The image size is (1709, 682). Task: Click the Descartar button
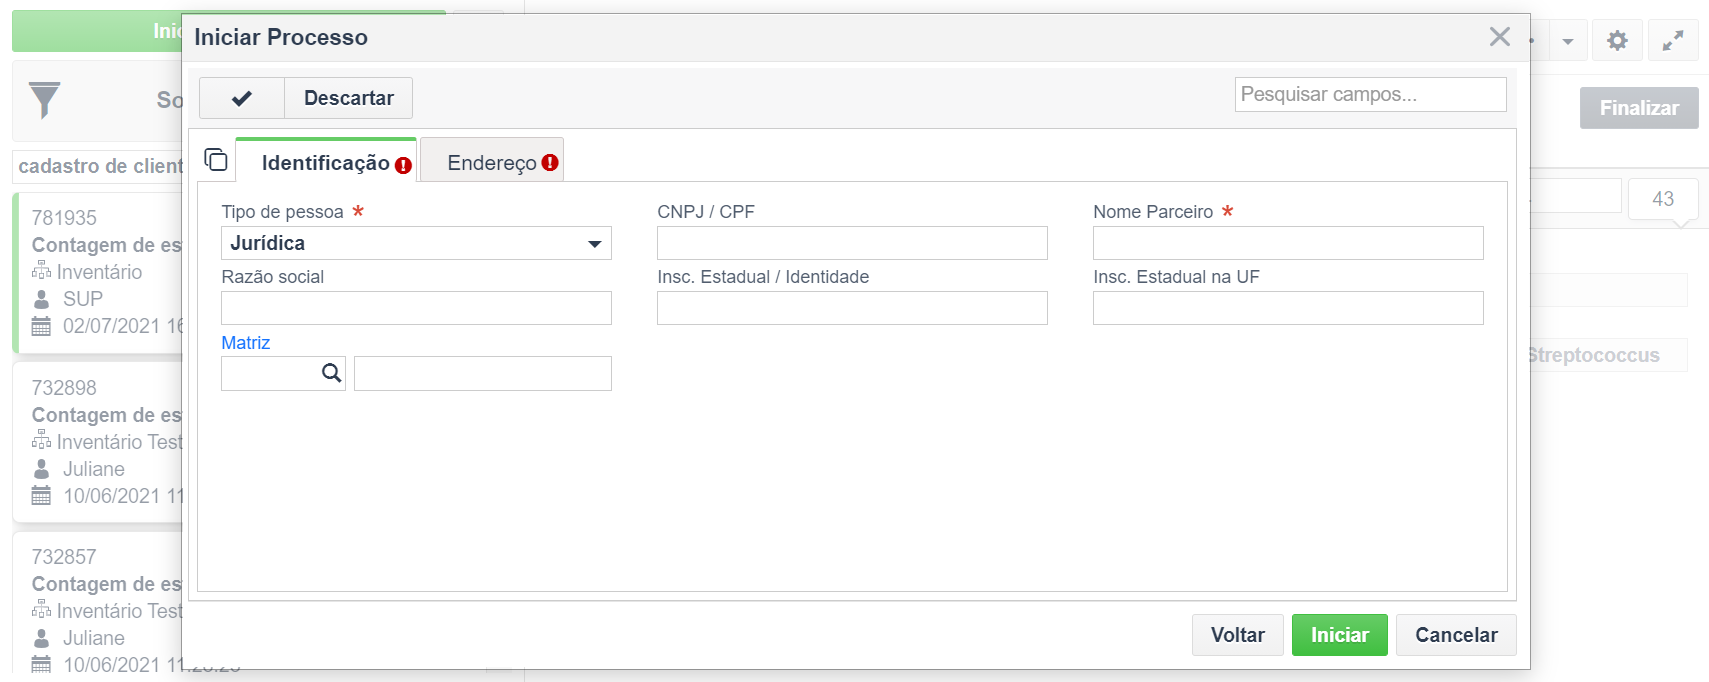coord(349,98)
